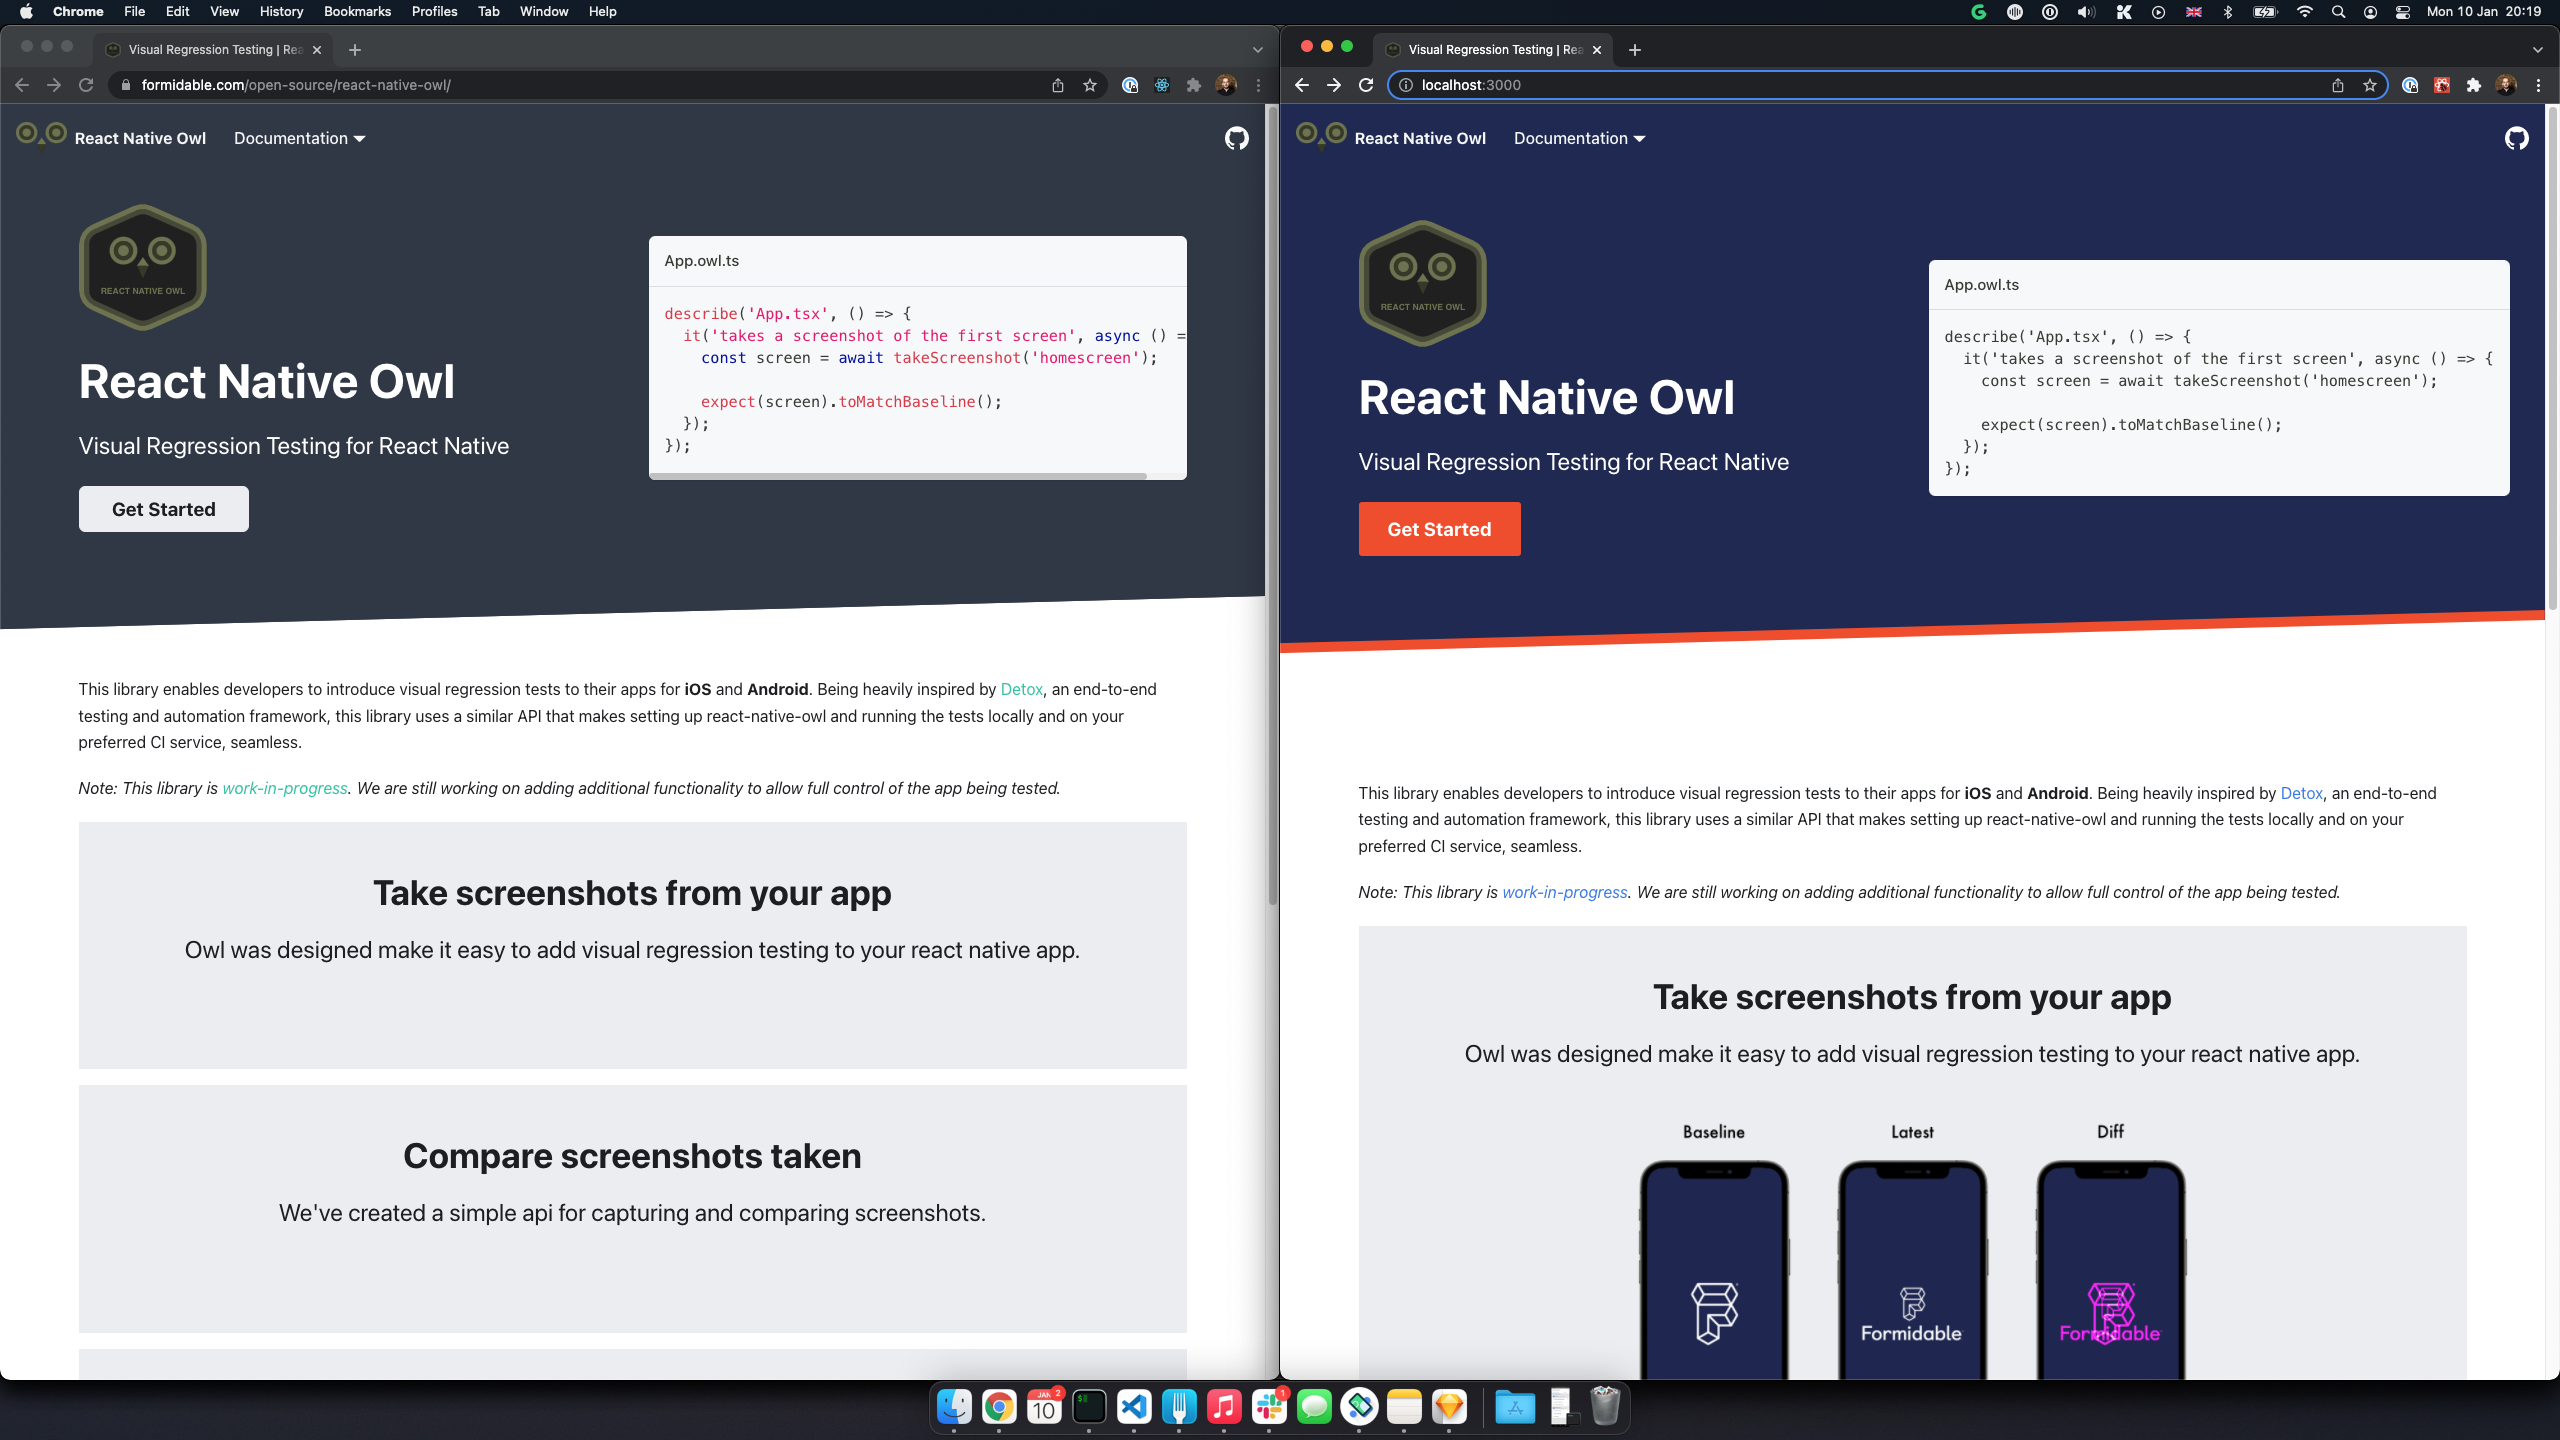Click code block horizontal scrollbar in left window

click(900, 476)
